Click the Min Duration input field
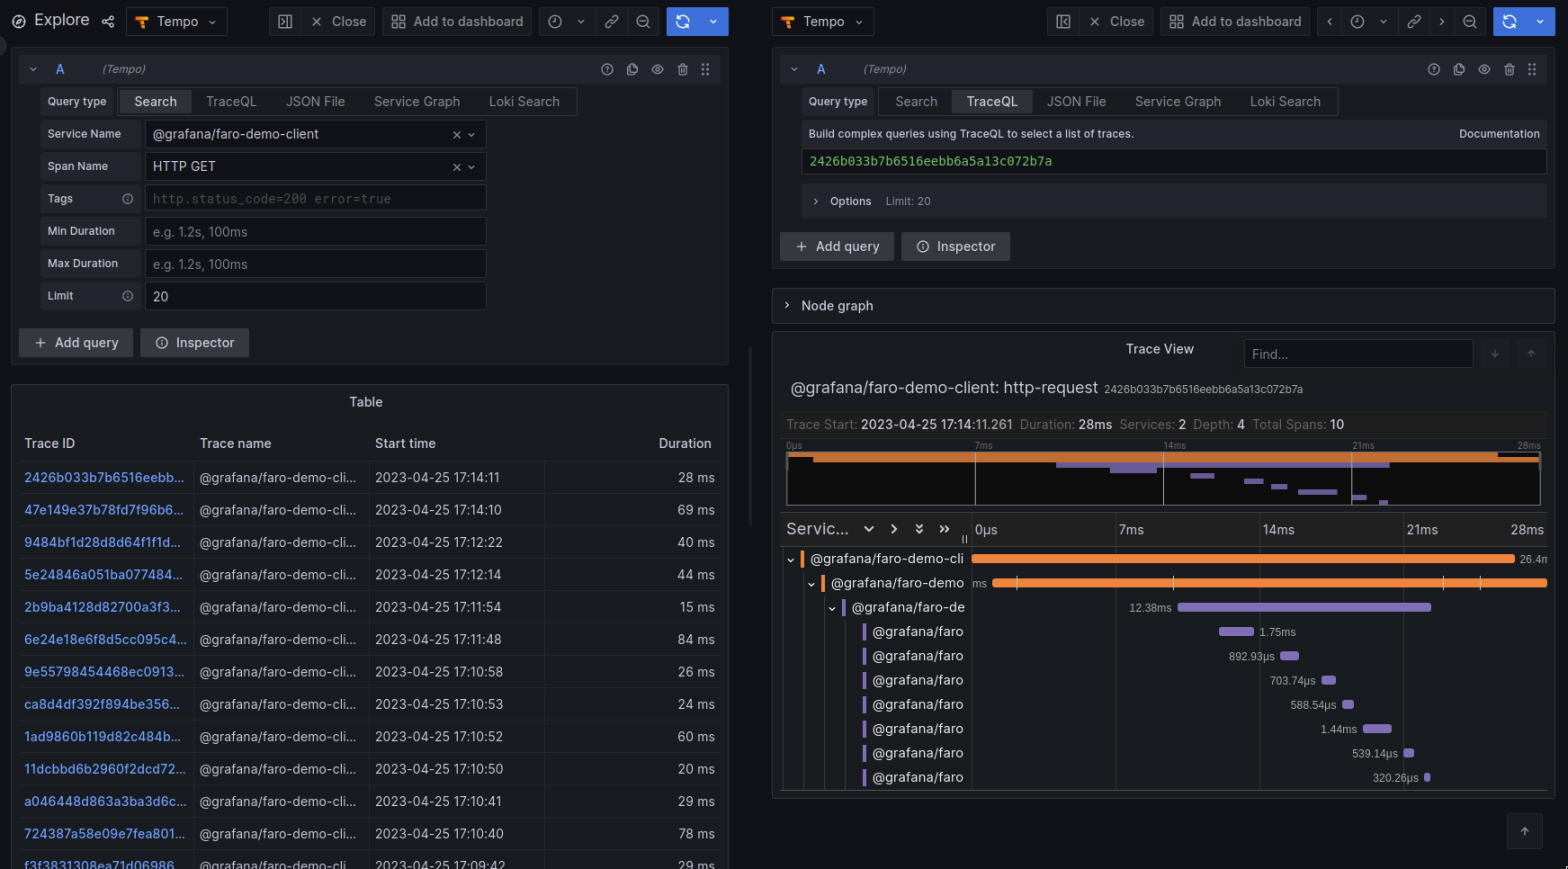This screenshot has height=869, width=1568. tap(315, 232)
